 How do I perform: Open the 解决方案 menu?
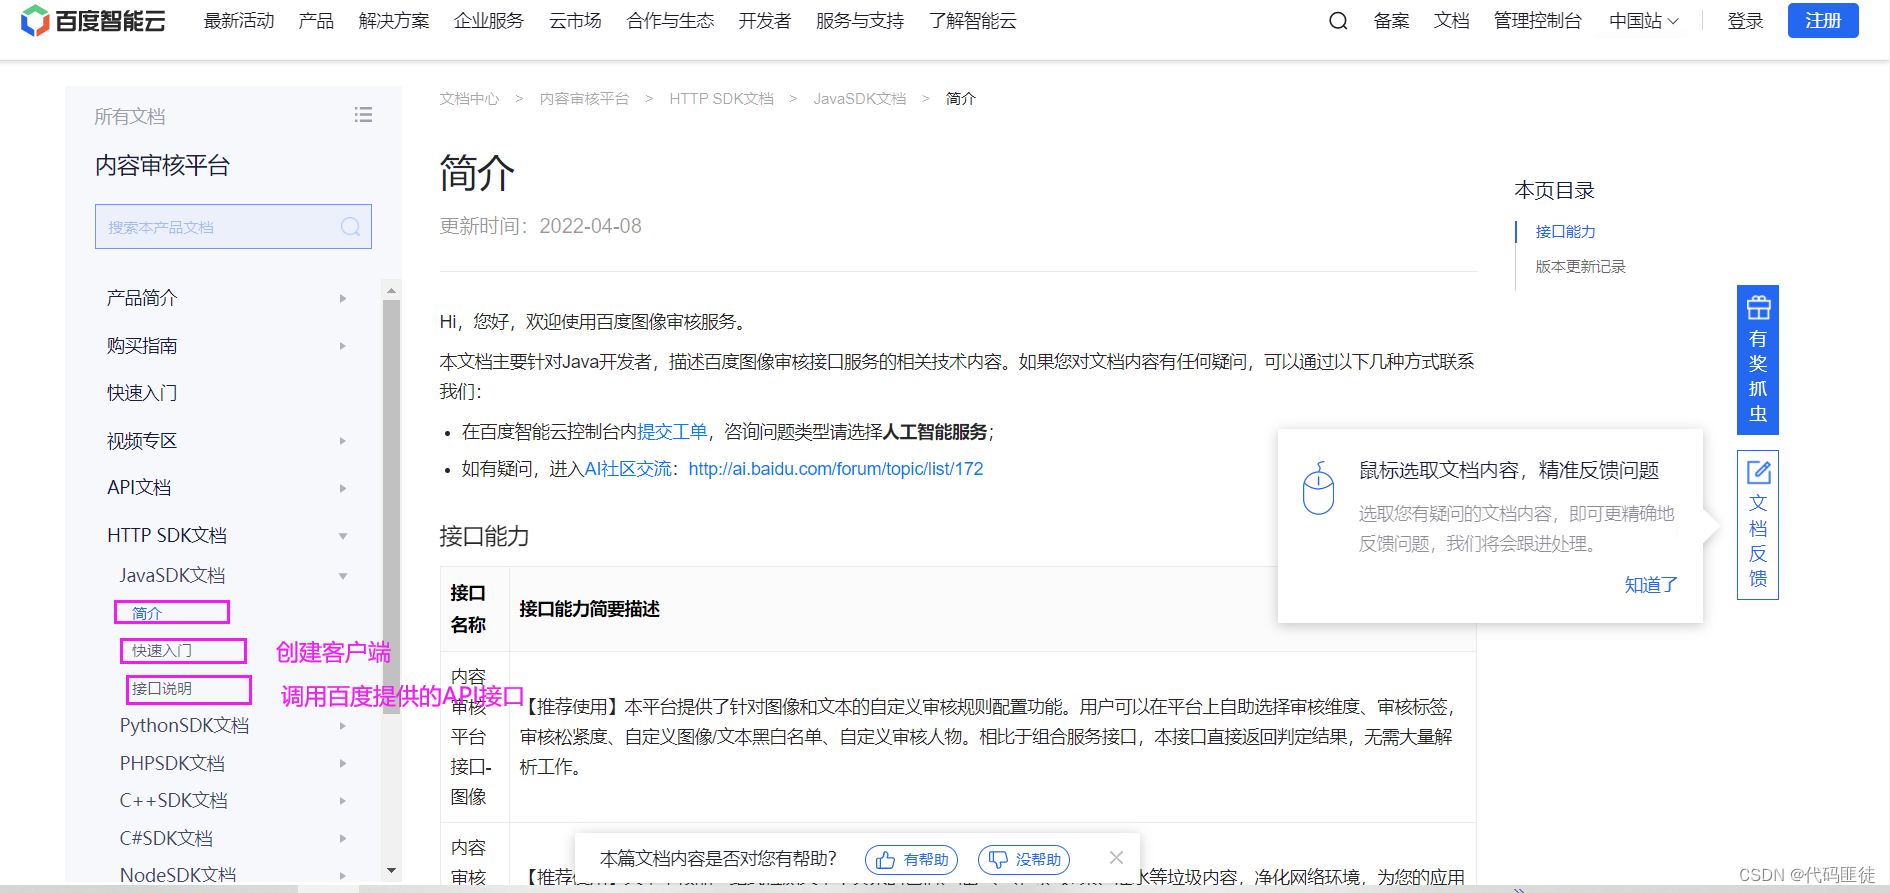(394, 21)
